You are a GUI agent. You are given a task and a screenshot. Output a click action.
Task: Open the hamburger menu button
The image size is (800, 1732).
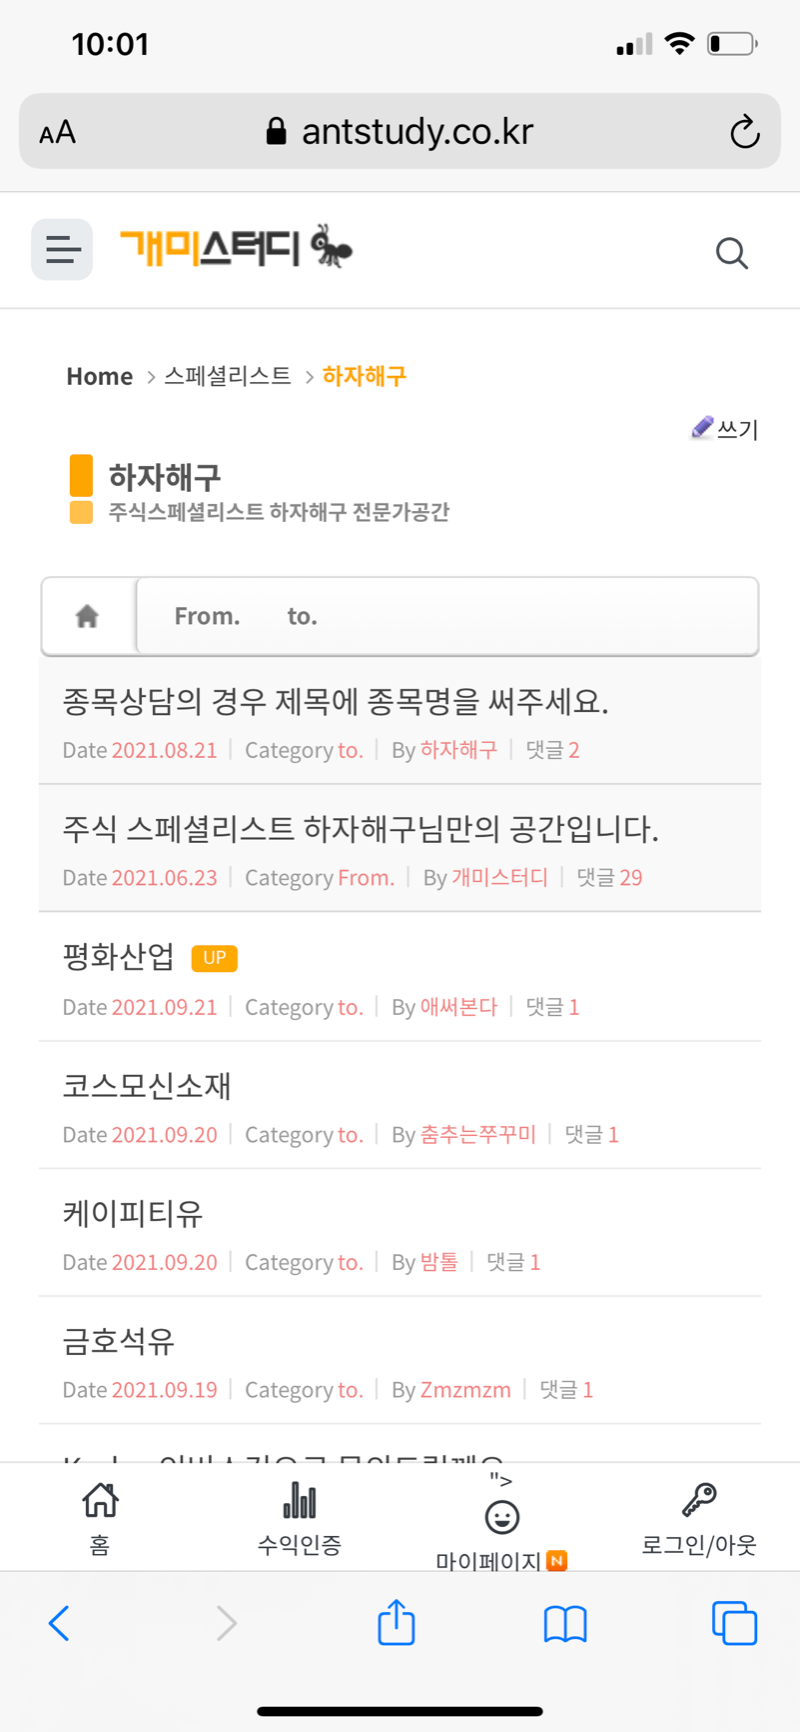[62, 249]
